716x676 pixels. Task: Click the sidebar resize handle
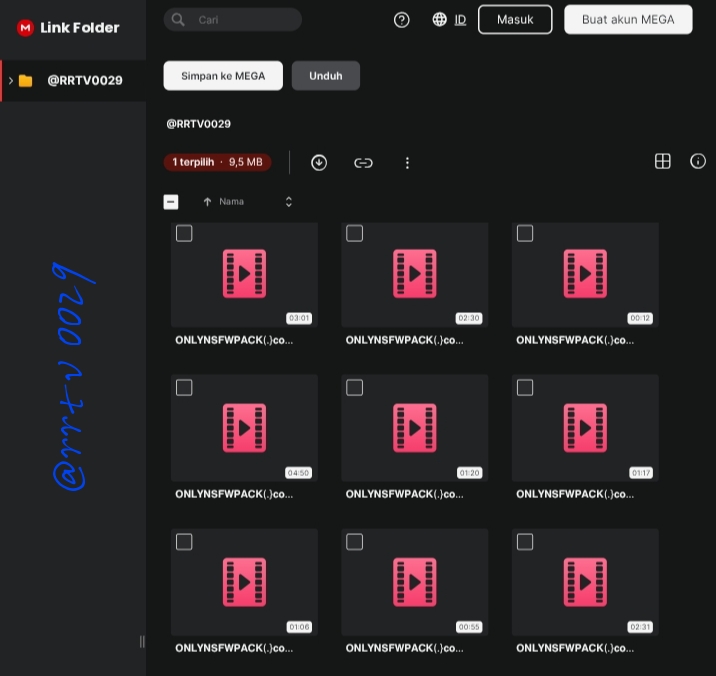coord(142,641)
